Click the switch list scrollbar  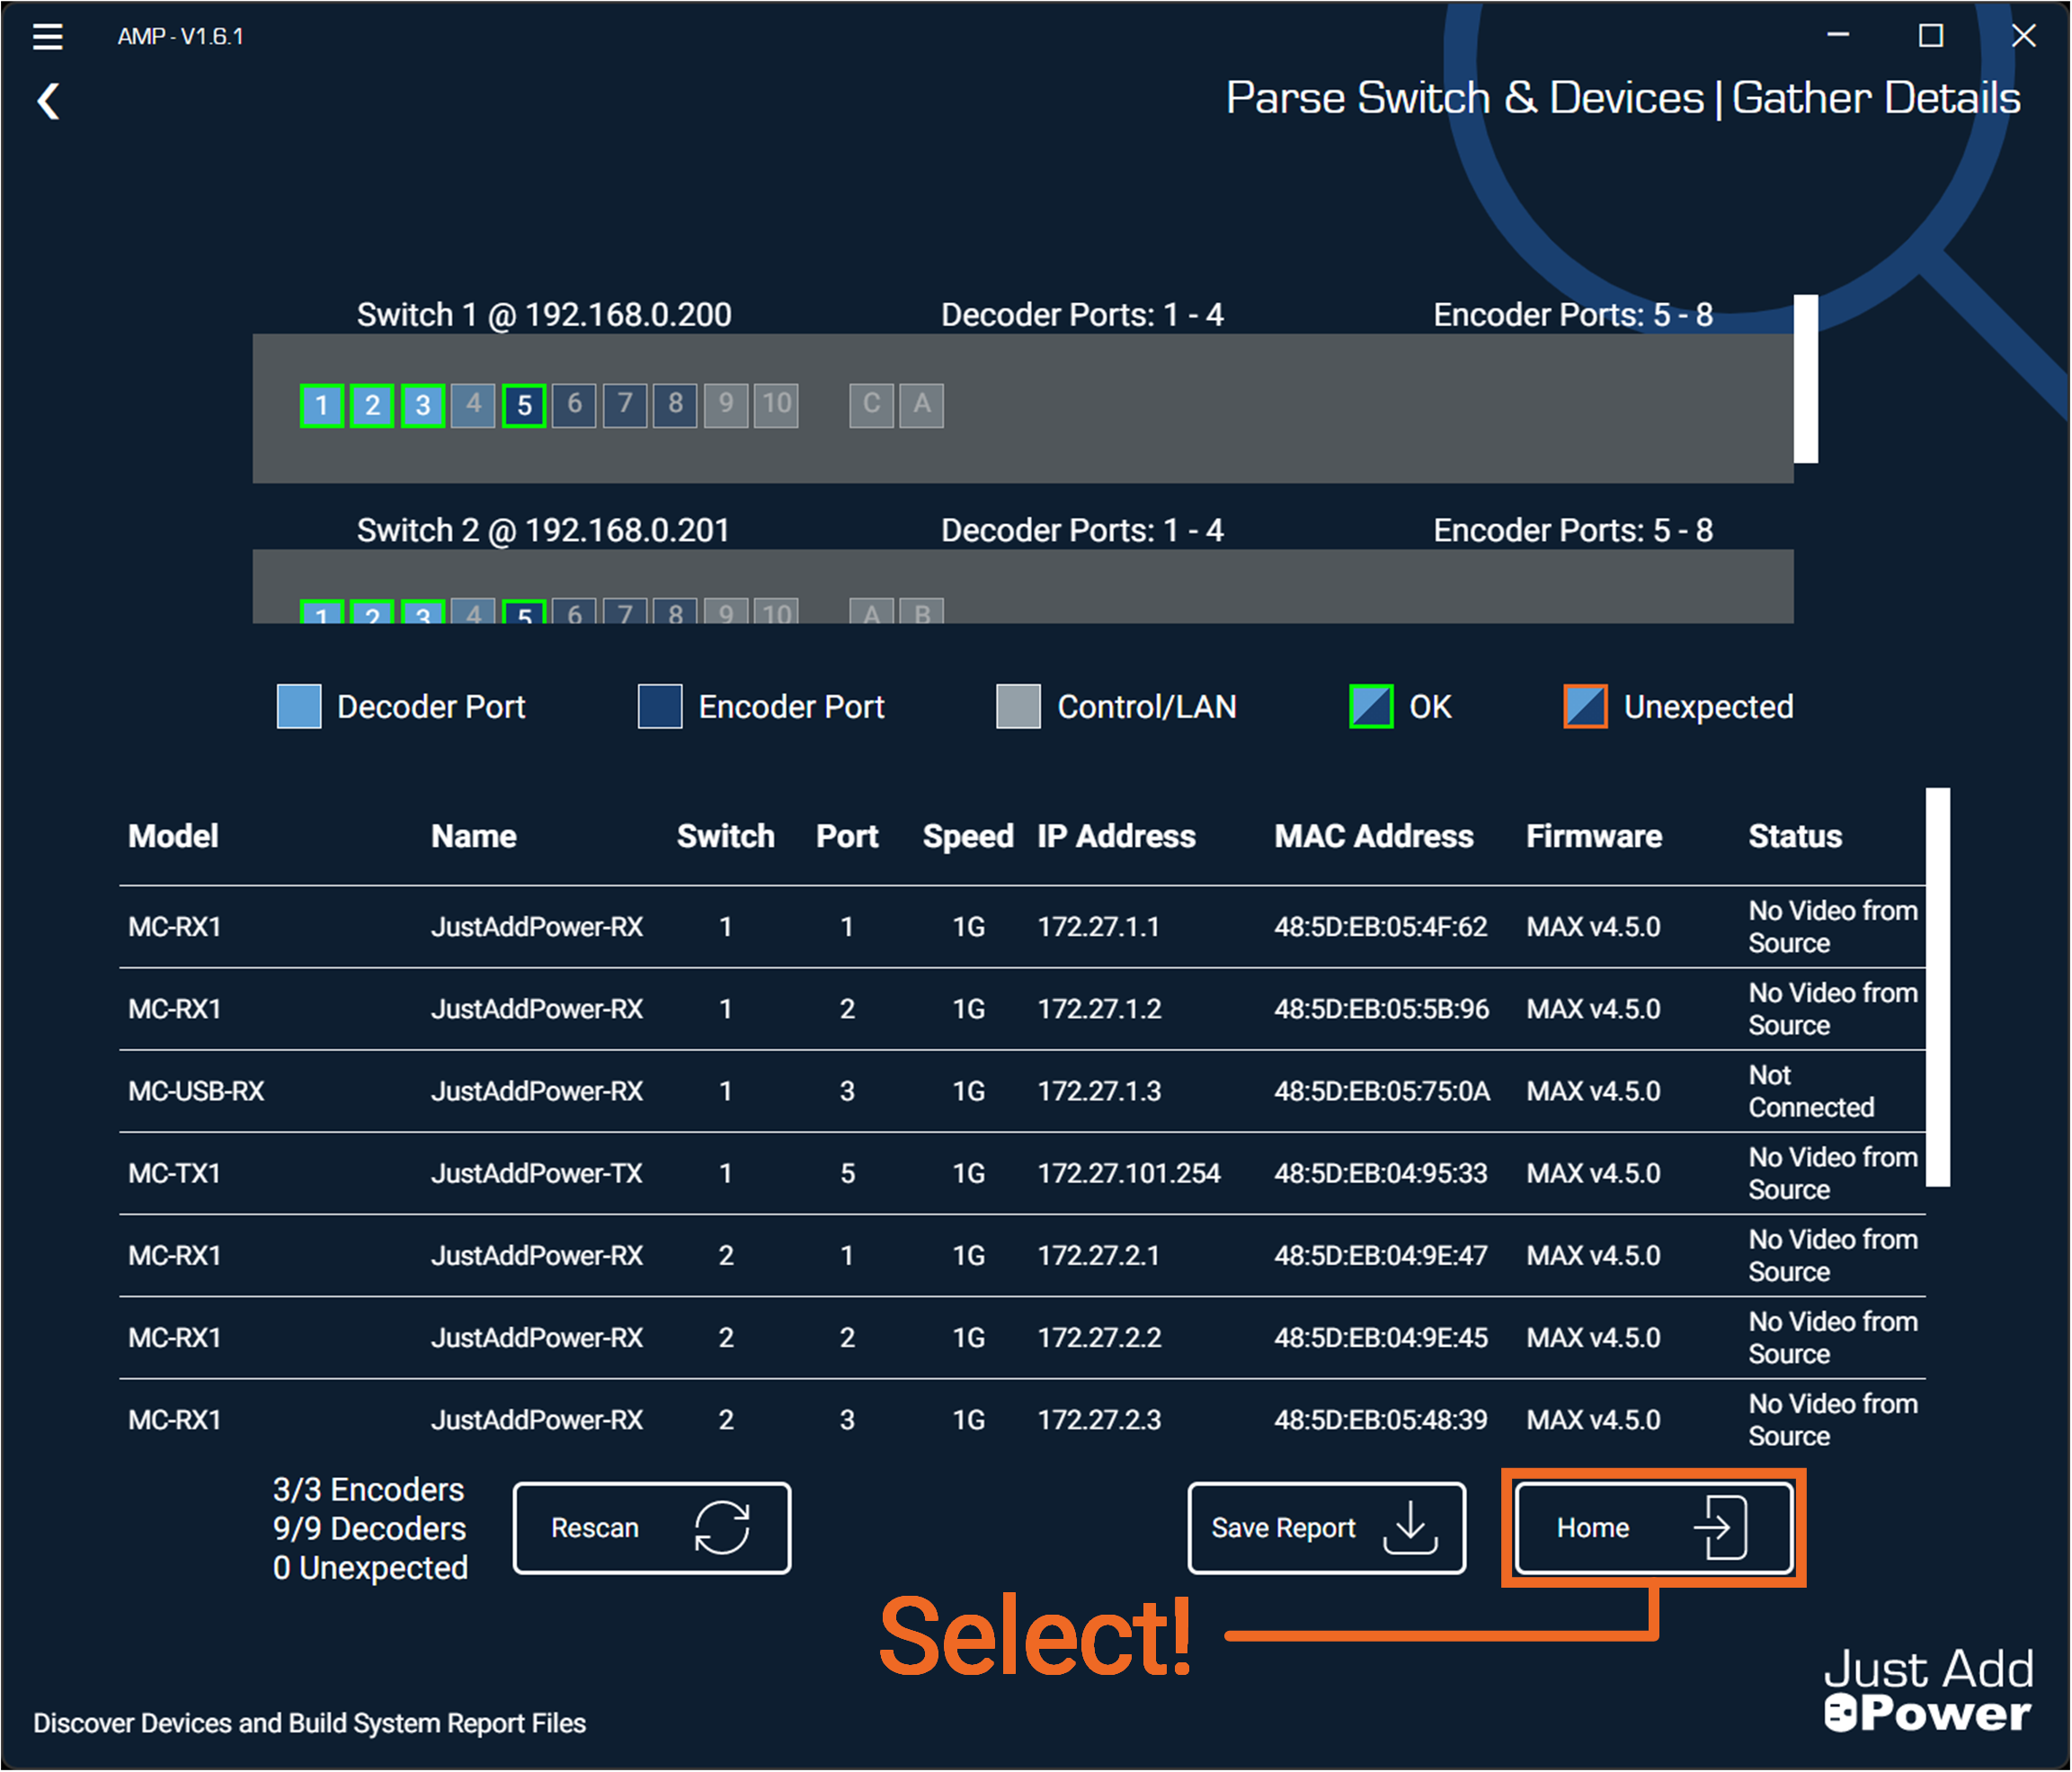click(x=1805, y=379)
